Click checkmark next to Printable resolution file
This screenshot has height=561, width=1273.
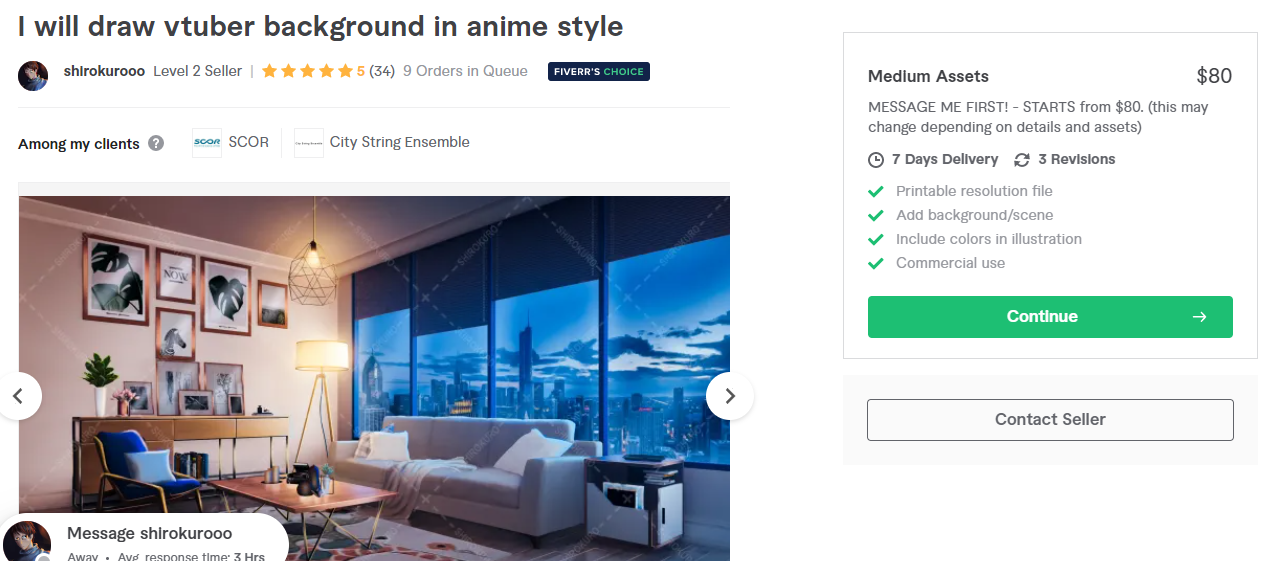click(876, 191)
